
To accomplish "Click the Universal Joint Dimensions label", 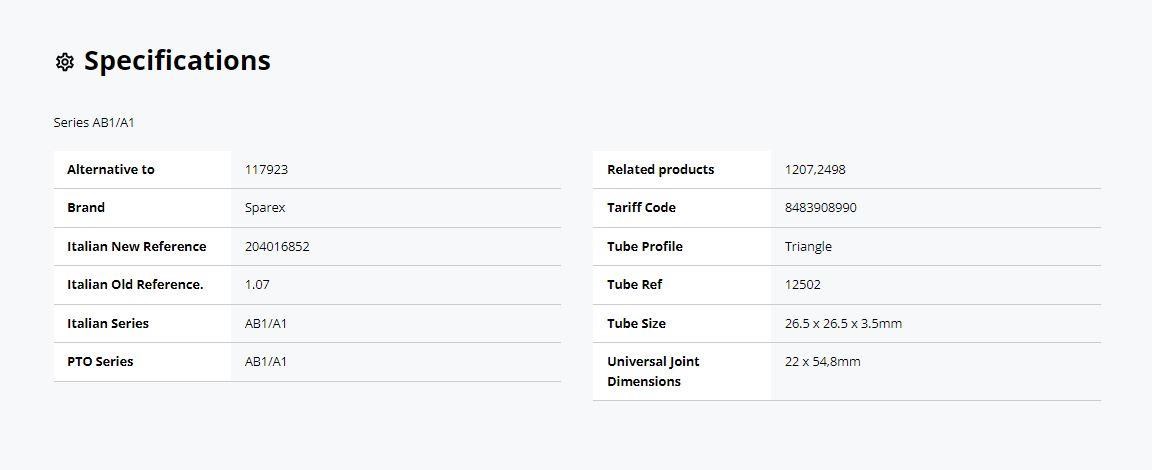I will 653,372.
